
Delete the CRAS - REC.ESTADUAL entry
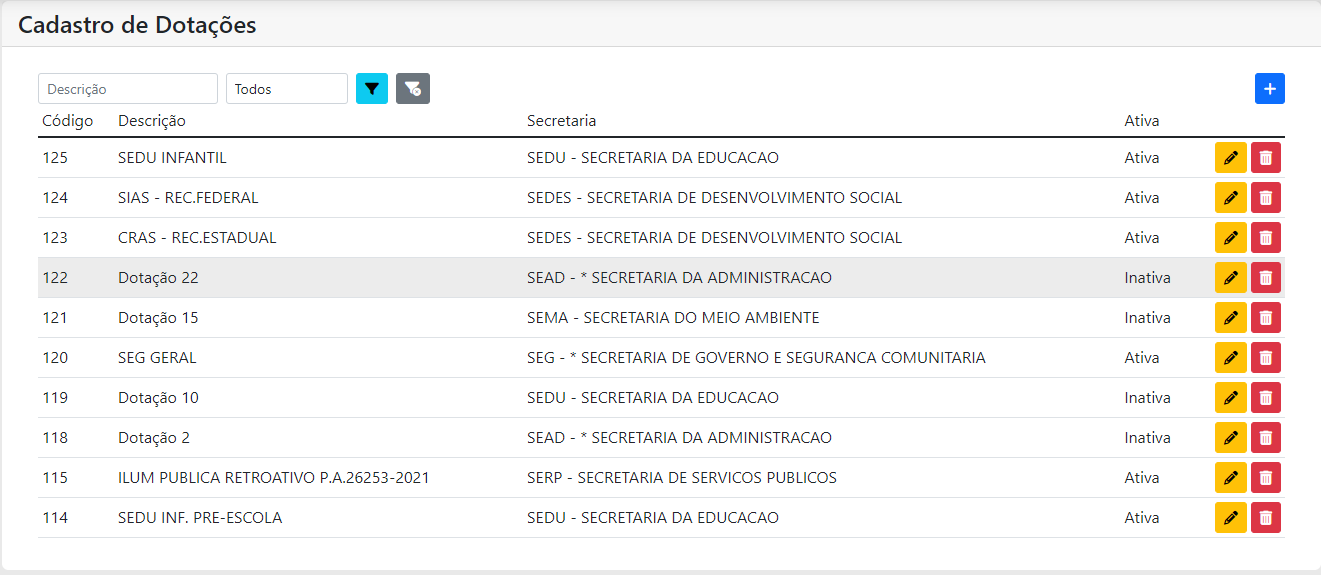point(1266,238)
